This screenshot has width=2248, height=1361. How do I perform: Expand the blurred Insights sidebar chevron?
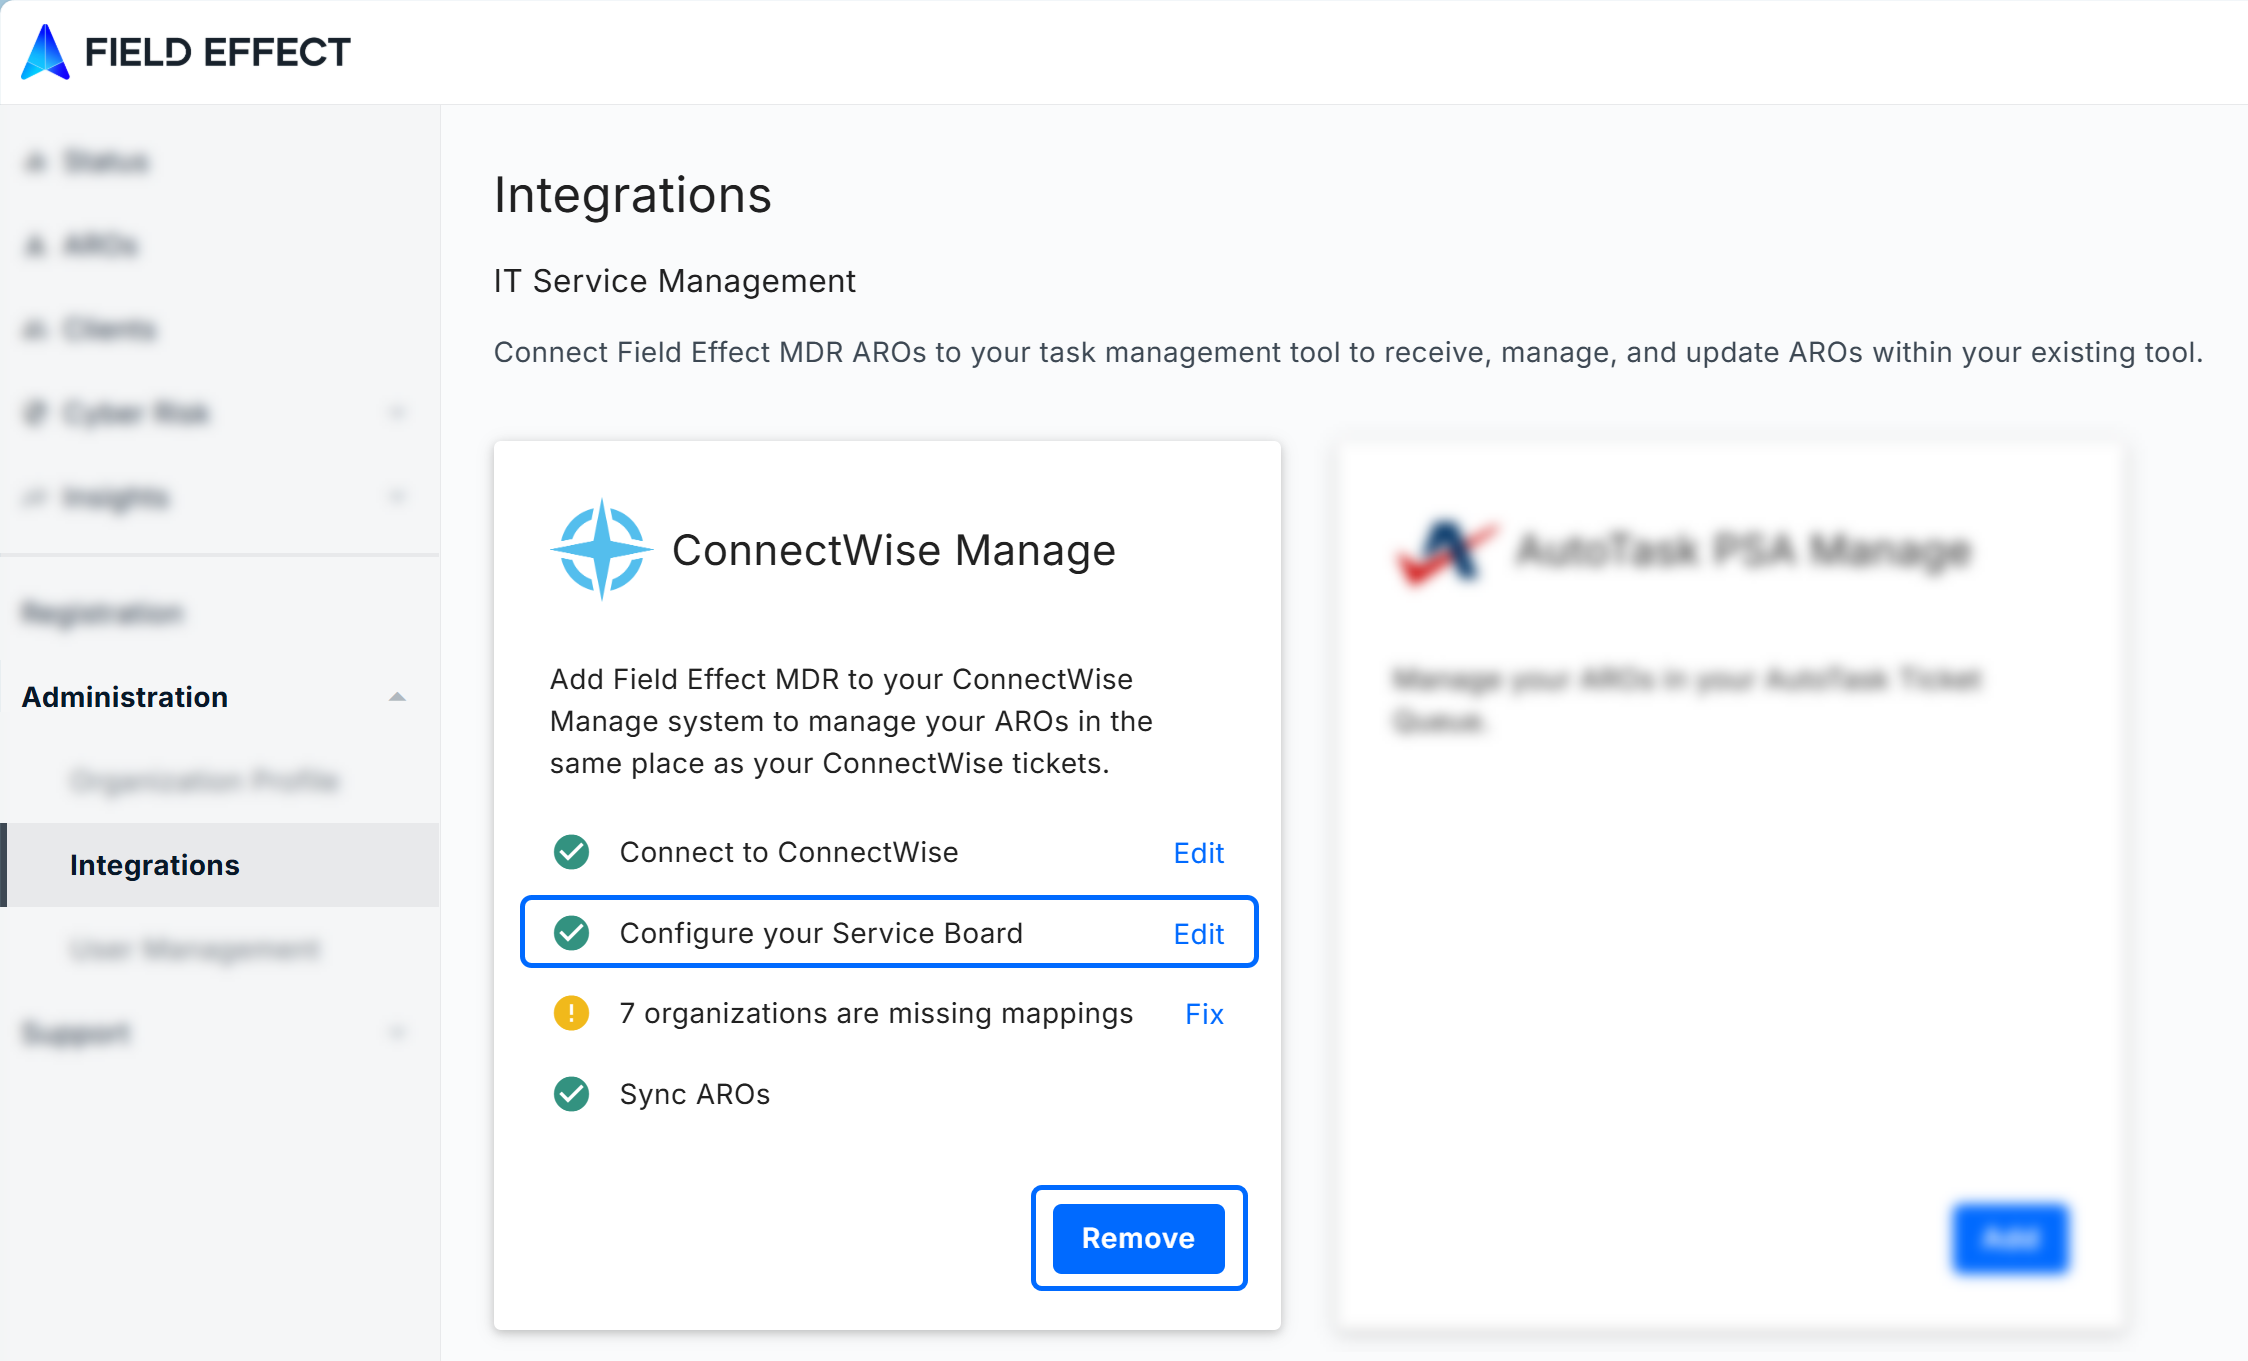click(397, 497)
